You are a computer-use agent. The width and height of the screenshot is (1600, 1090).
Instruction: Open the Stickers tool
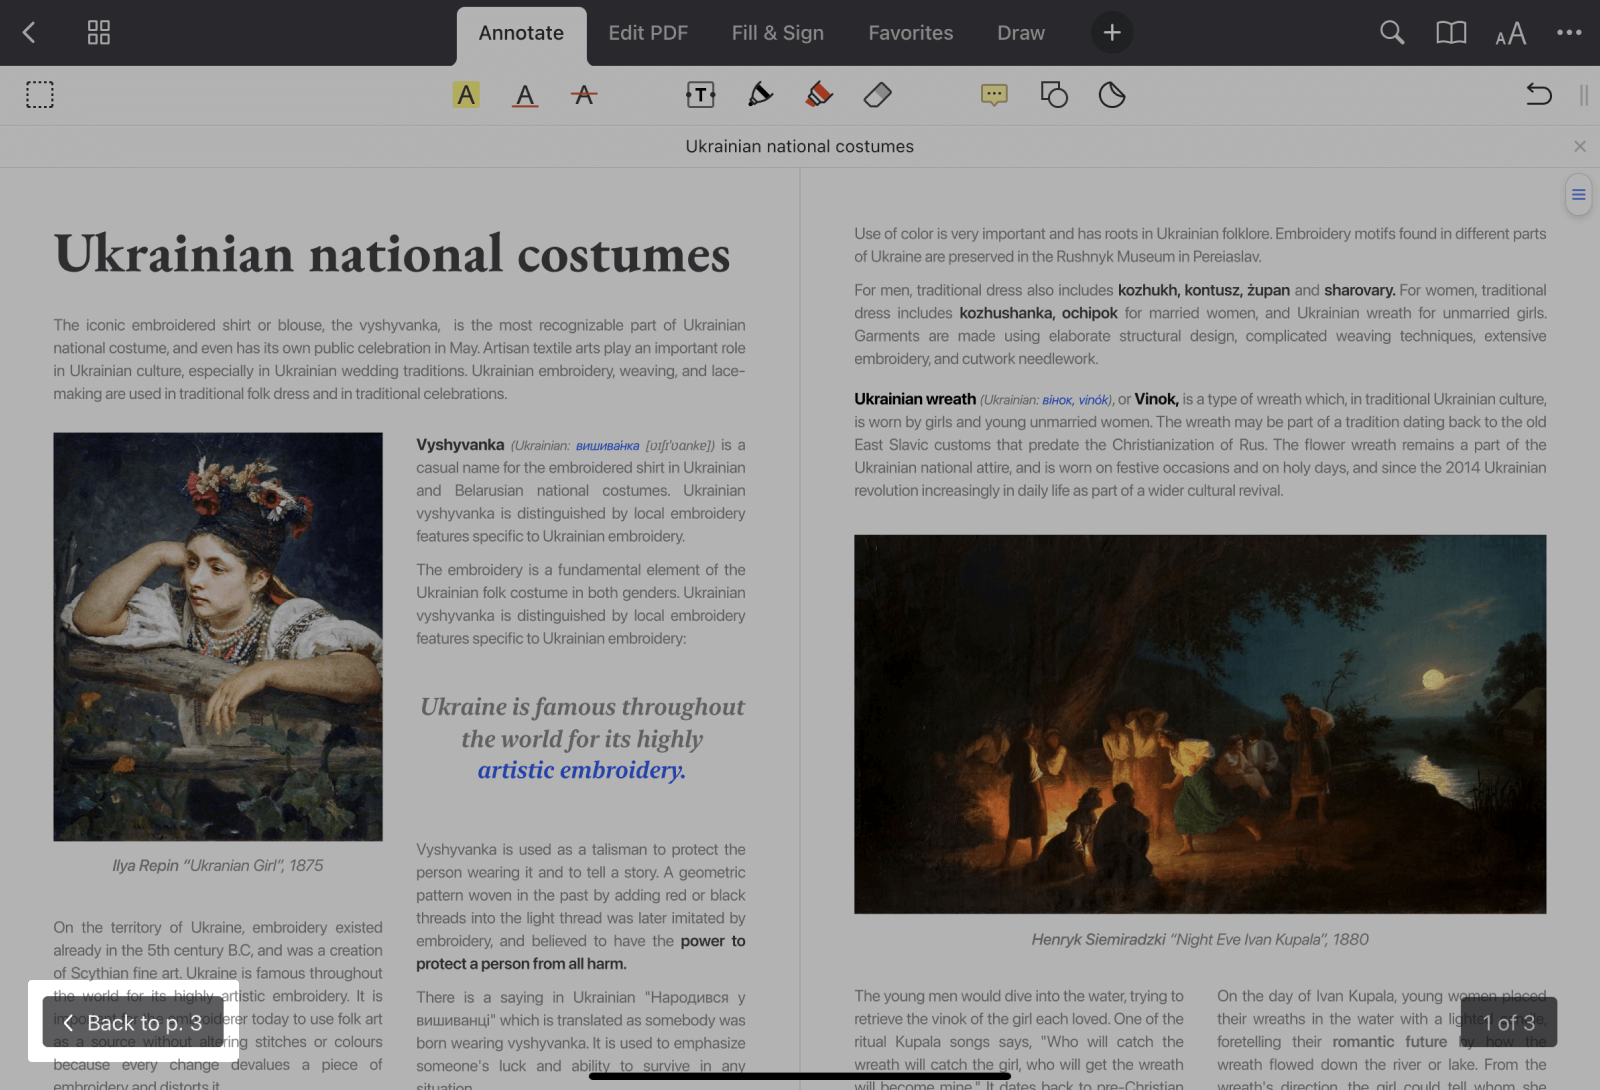[x=1112, y=95]
